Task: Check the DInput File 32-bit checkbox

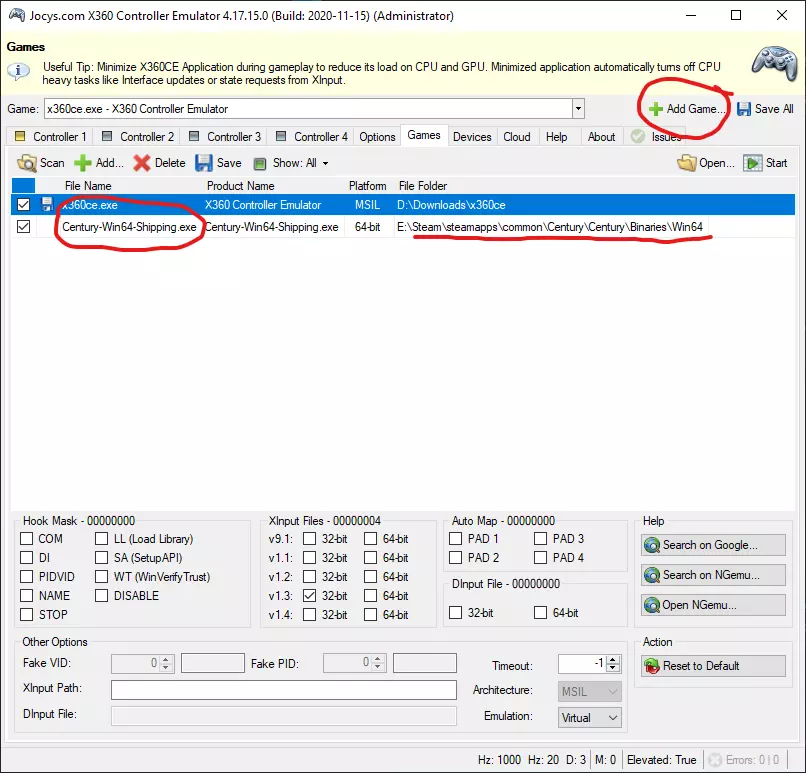Action: (x=455, y=613)
